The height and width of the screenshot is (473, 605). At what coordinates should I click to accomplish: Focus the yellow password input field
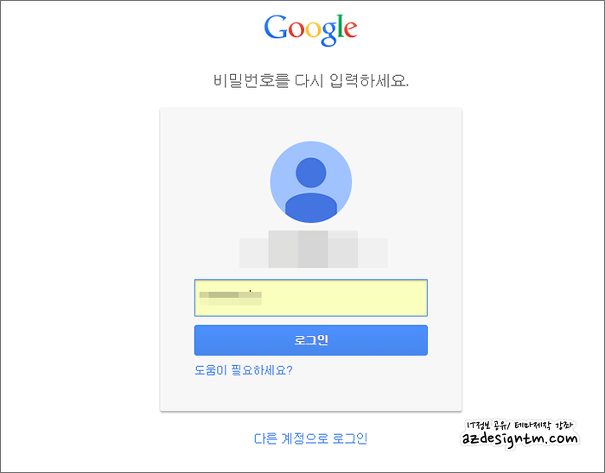[311, 298]
